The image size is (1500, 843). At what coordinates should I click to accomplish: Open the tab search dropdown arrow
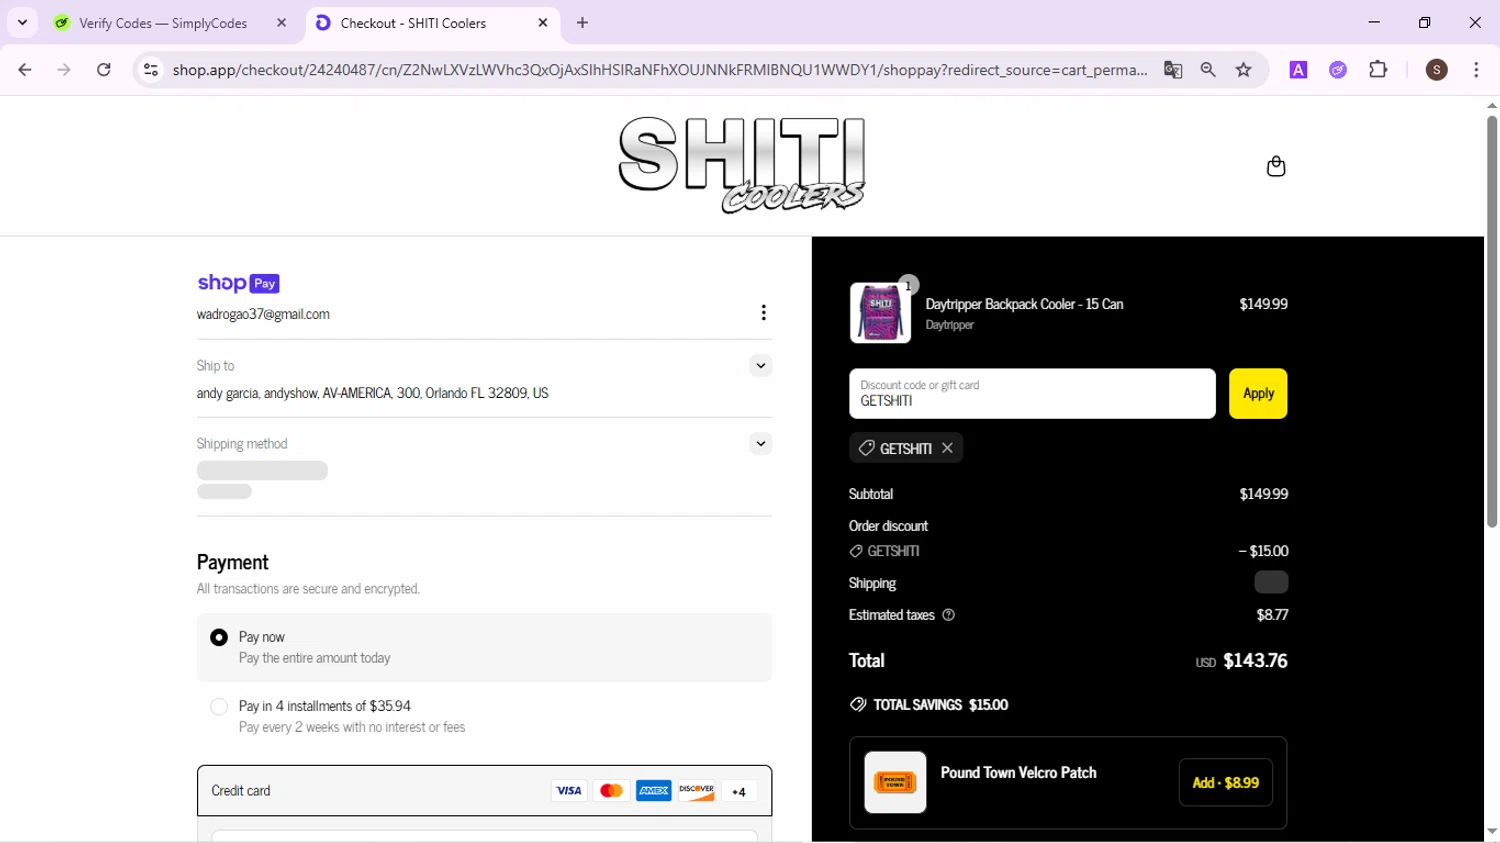click(x=22, y=22)
